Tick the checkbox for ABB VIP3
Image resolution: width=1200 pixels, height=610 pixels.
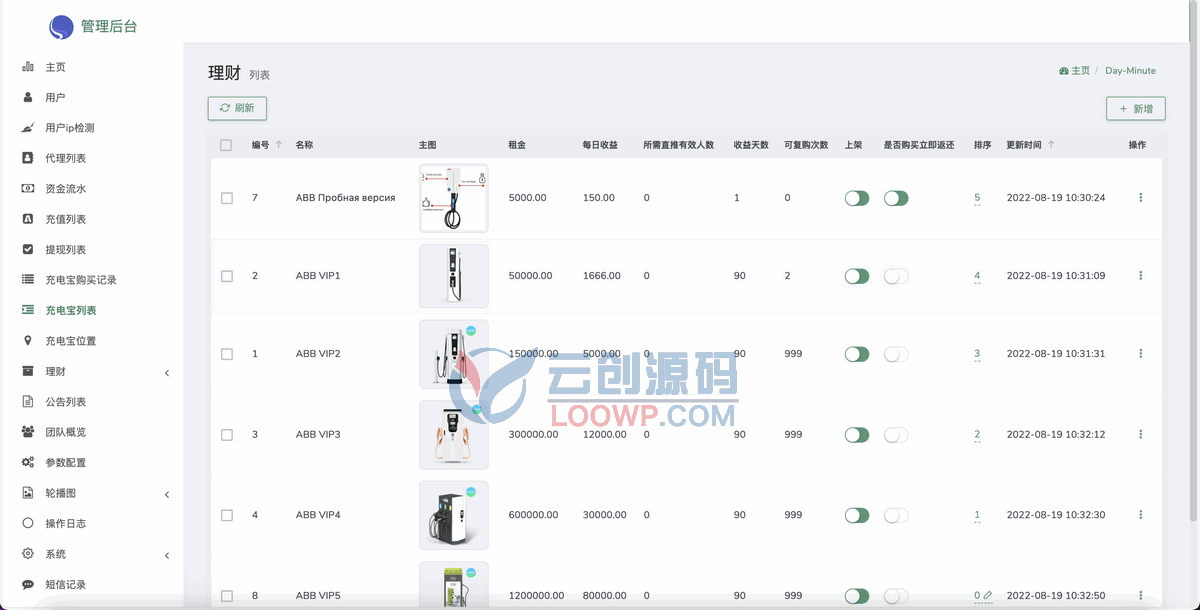(x=227, y=435)
